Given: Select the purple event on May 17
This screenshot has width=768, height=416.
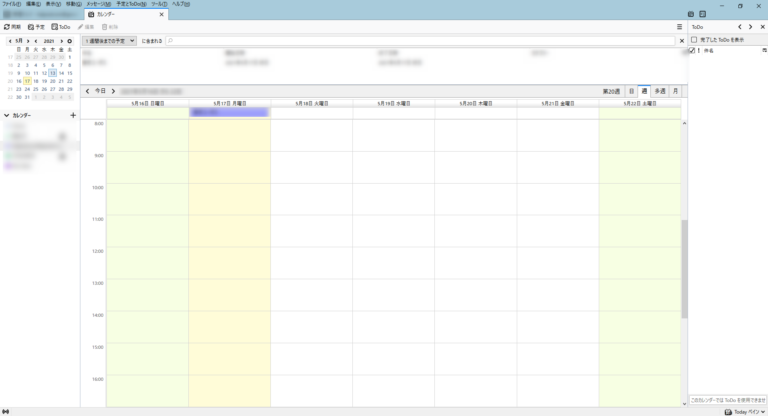Looking at the screenshot, I should (x=229, y=112).
